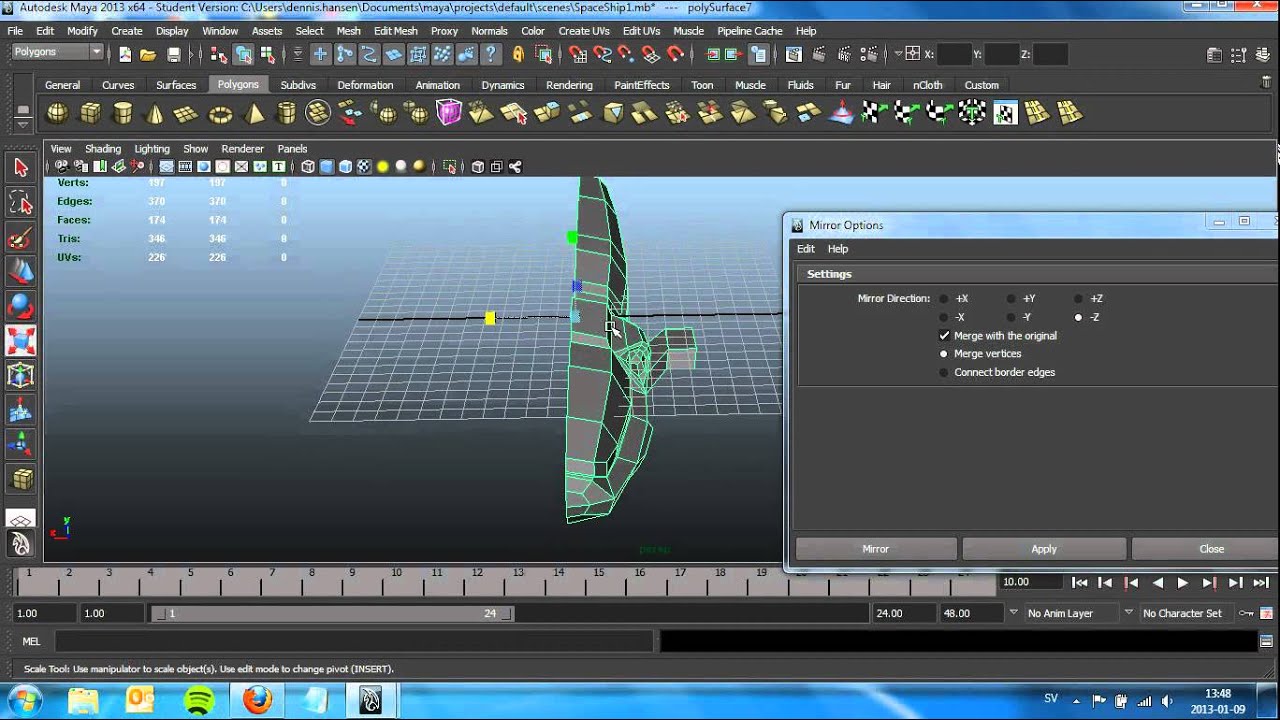Select the Soft Modification tool
The height and width of the screenshot is (720, 1280).
(21, 411)
